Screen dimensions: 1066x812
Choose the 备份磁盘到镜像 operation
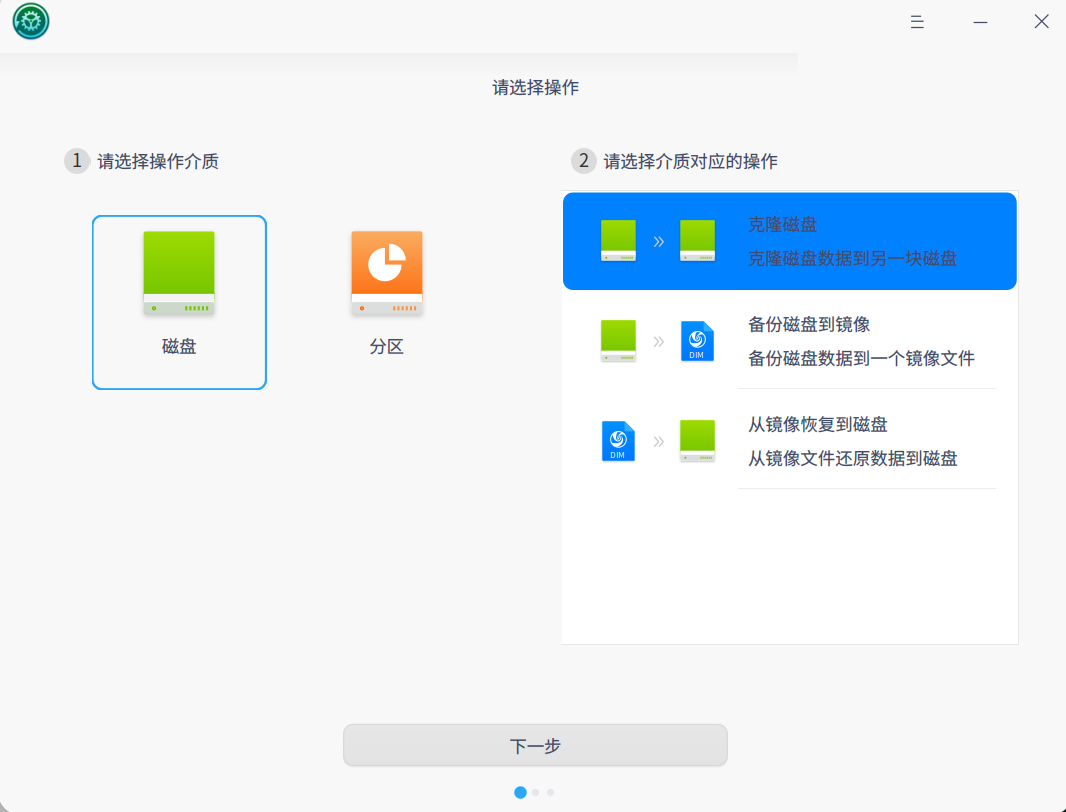tap(790, 341)
